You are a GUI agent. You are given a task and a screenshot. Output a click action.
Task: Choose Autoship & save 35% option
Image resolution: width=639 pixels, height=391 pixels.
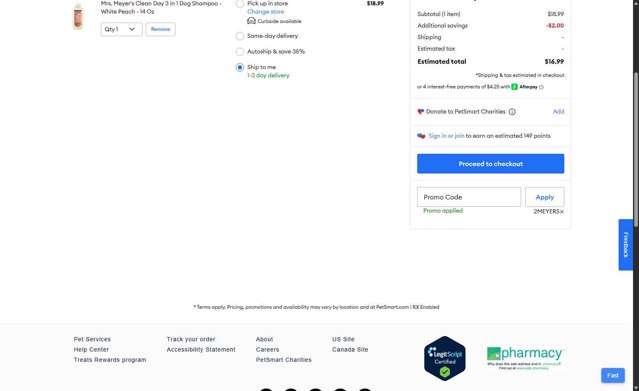(x=240, y=52)
